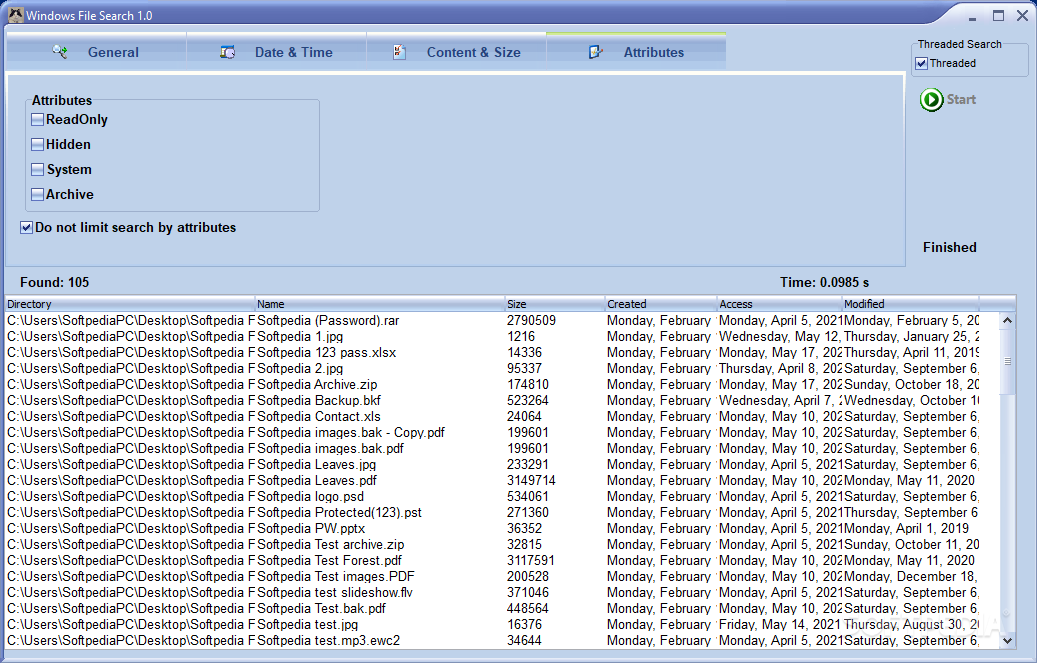Select the Softpedia Archive.zip row
The width and height of the screenshot is (1037, 663).
click(493, 384)
